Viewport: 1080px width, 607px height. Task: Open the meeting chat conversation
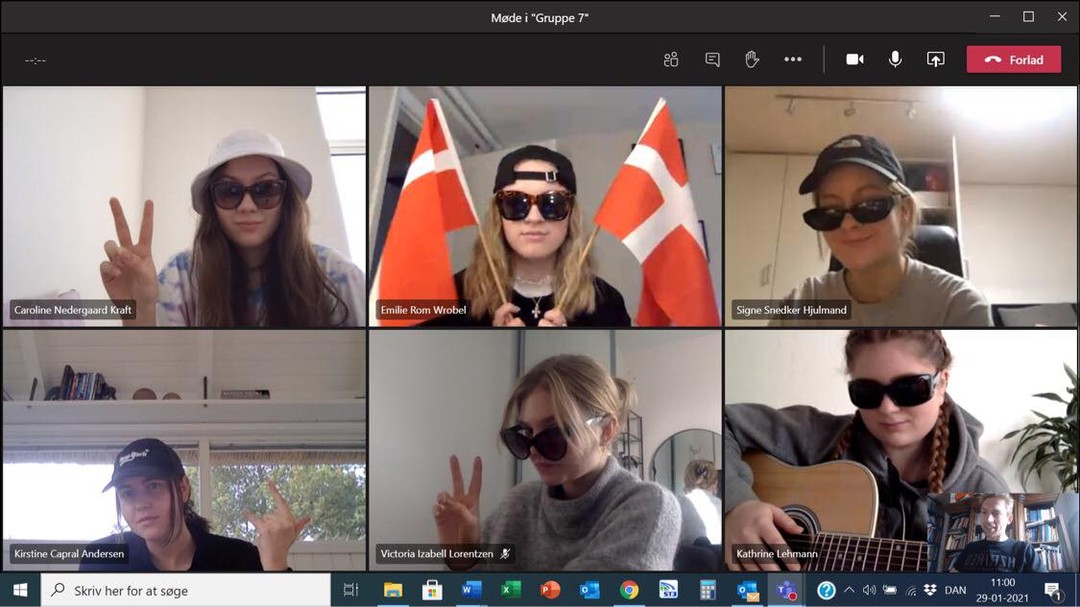pos(712,60)
